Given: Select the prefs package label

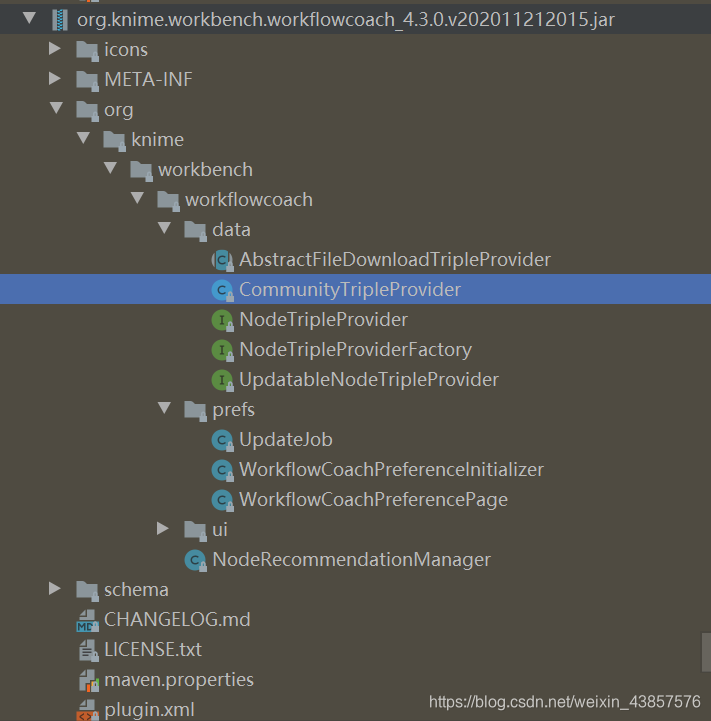Looking at the screenshot, I should [x=233, y=410].
